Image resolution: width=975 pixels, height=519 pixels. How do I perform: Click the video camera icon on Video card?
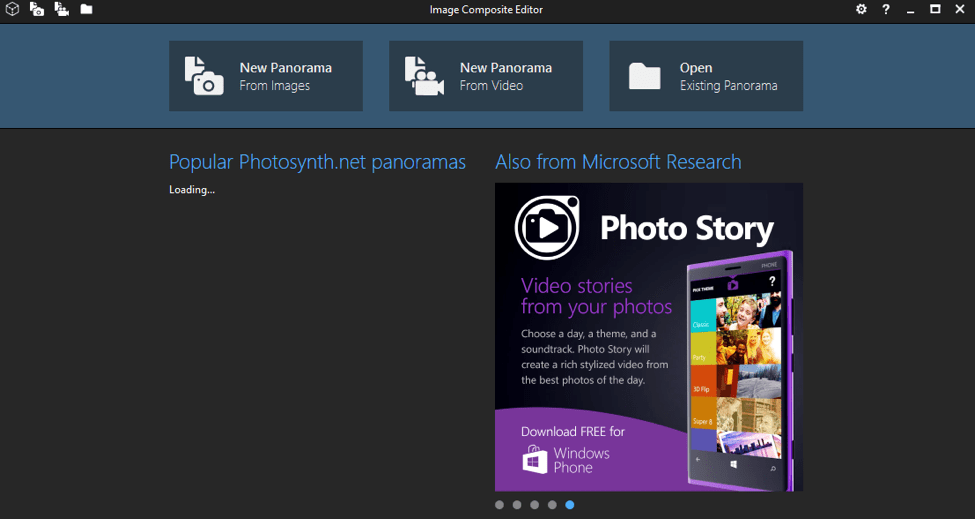pyautogui.click(x=424, y=76)
